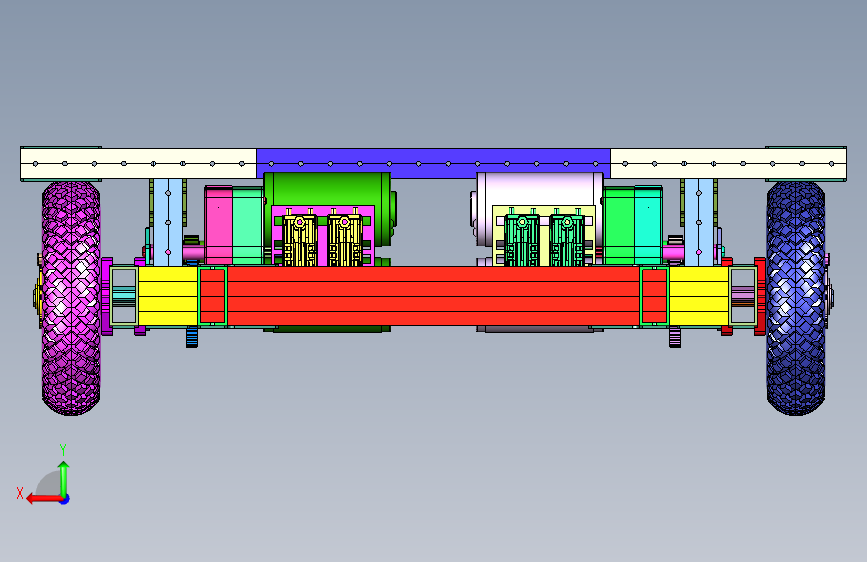The height and width of the screenshot is (562, 867).
Task: Select the teal gearbox pair on white motor
Action: pyautogui.click(x=544, y=240)
